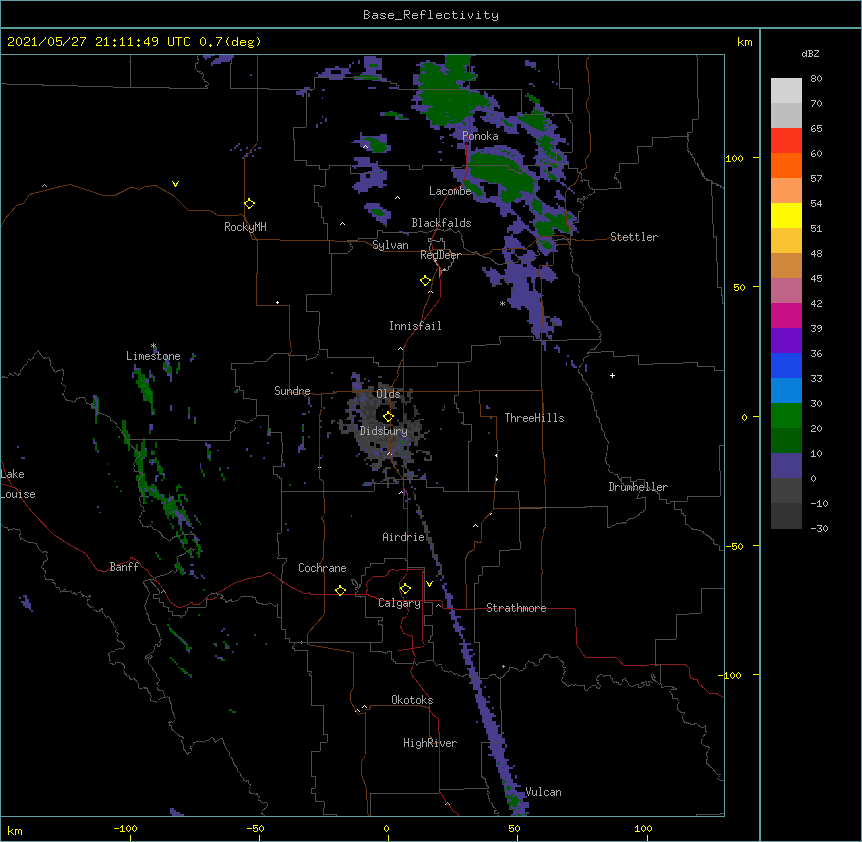Screen dimensions: 862x842
Task: Click the Drumheller city label
Action: (x=638, y=487)
